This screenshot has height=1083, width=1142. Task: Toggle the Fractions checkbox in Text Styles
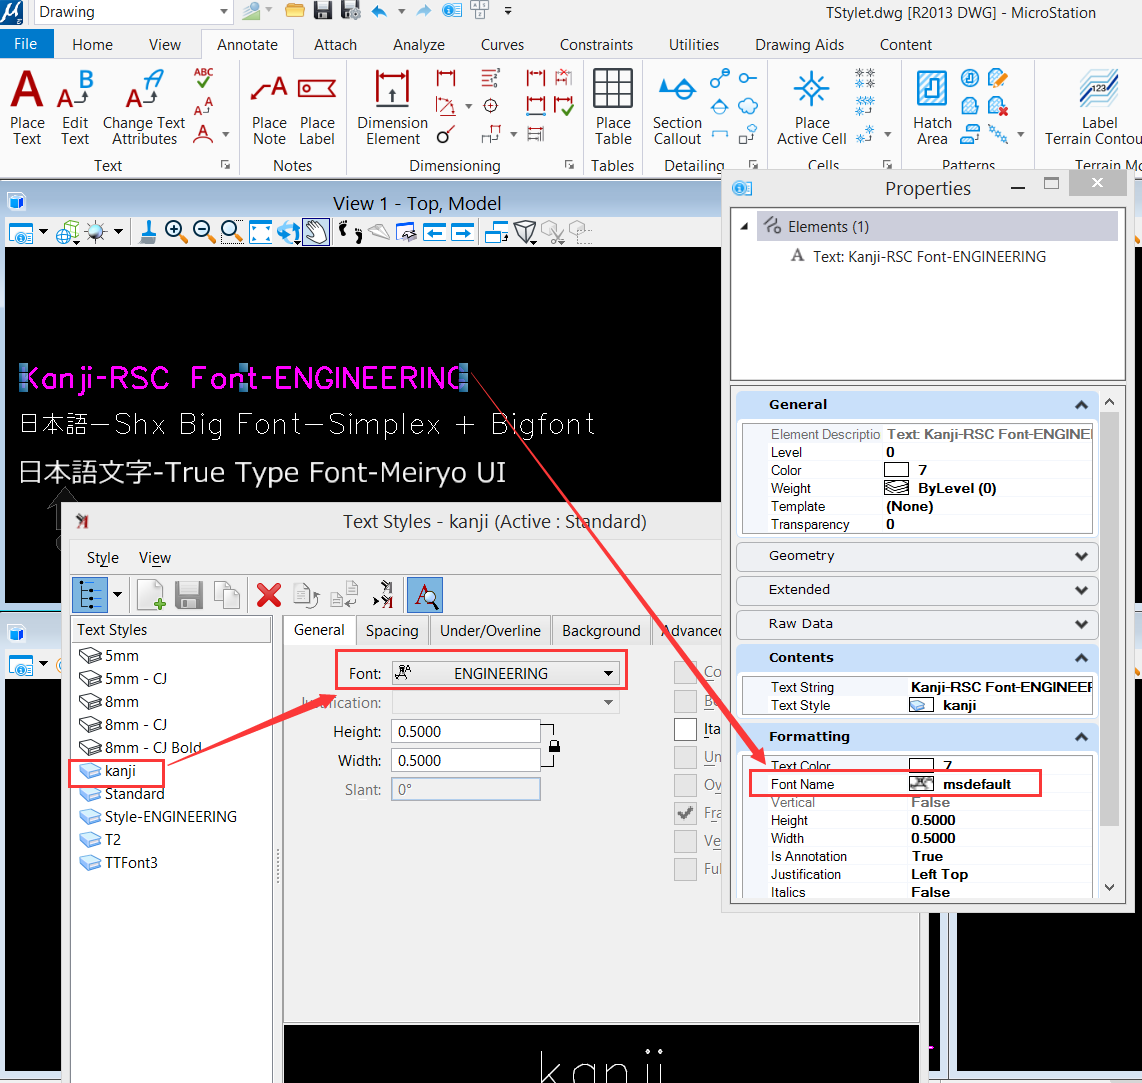coord(685,813)
